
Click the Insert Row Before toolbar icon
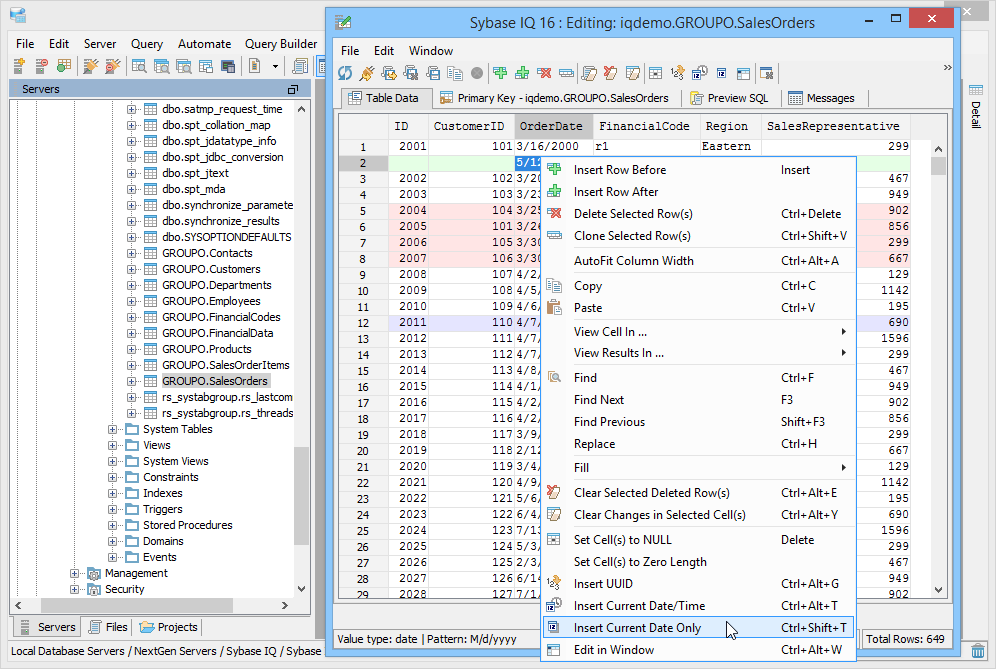(501, 73)
